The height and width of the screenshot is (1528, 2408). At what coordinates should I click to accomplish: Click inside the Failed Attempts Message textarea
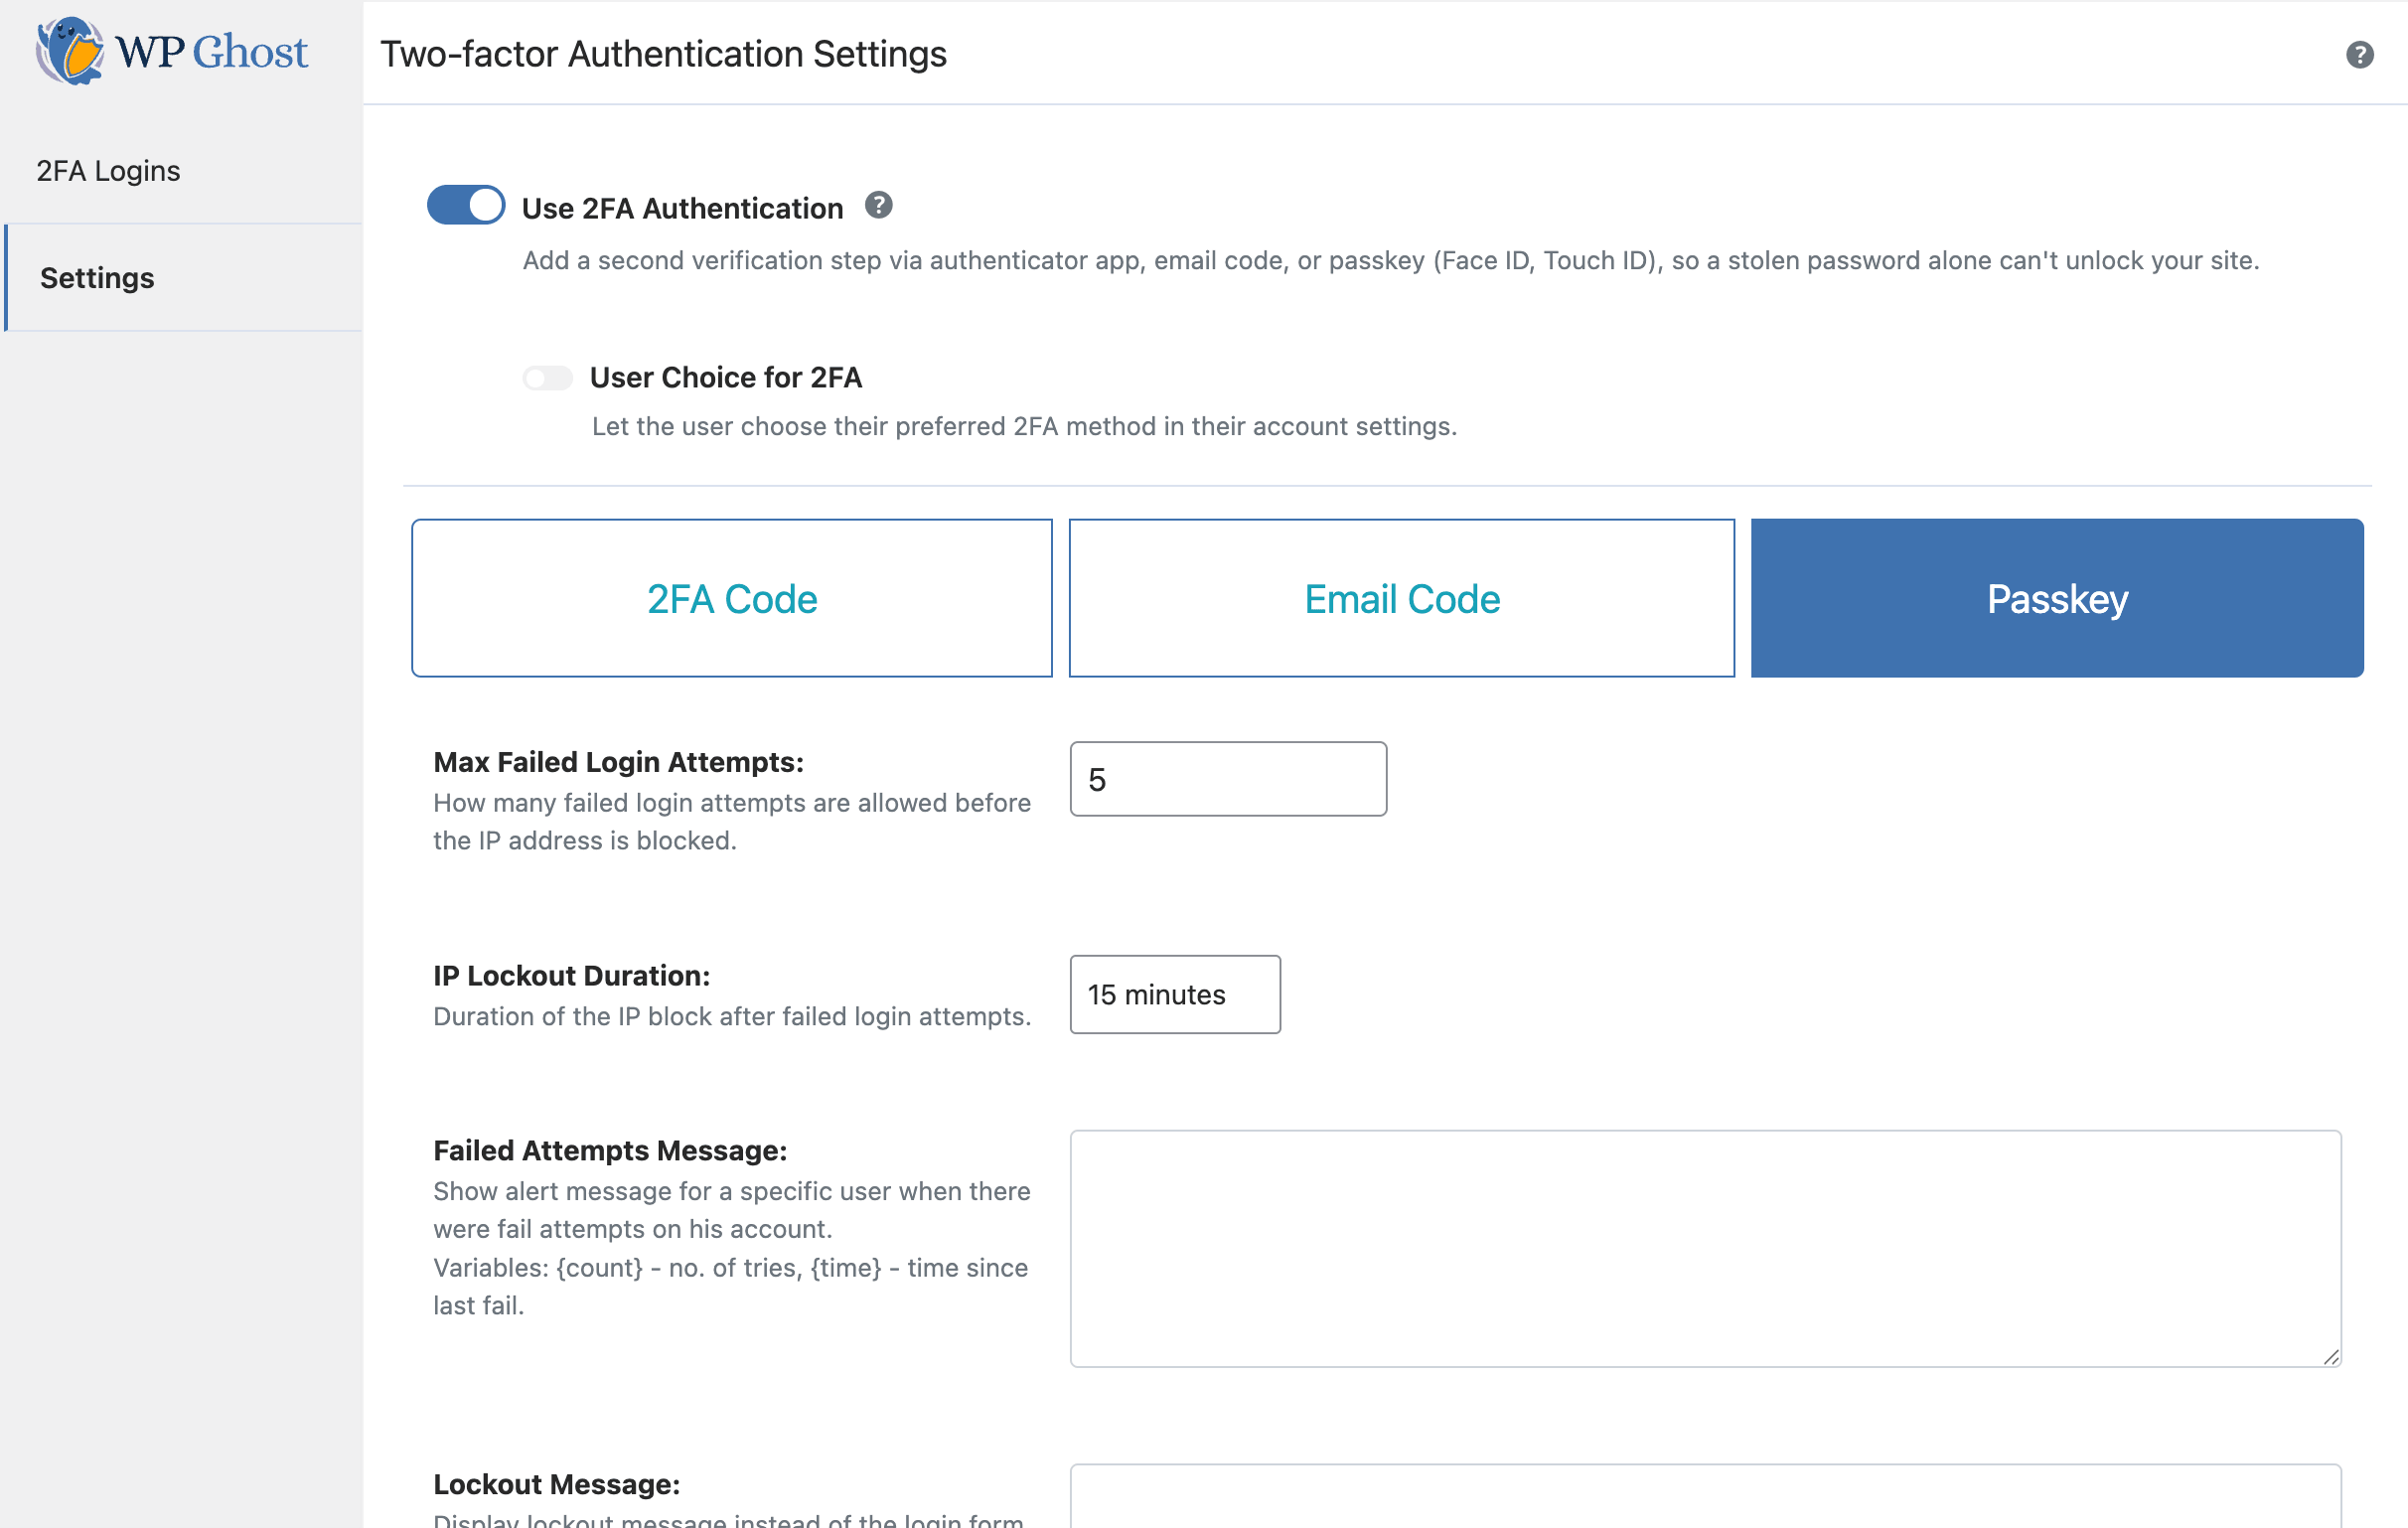click(x=1704, y=1248)
